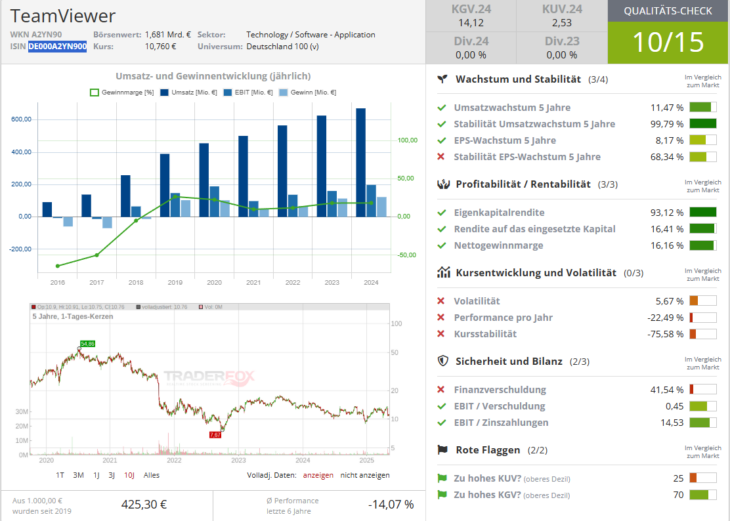Click the WKN A2YN90 text

[36, 34]
